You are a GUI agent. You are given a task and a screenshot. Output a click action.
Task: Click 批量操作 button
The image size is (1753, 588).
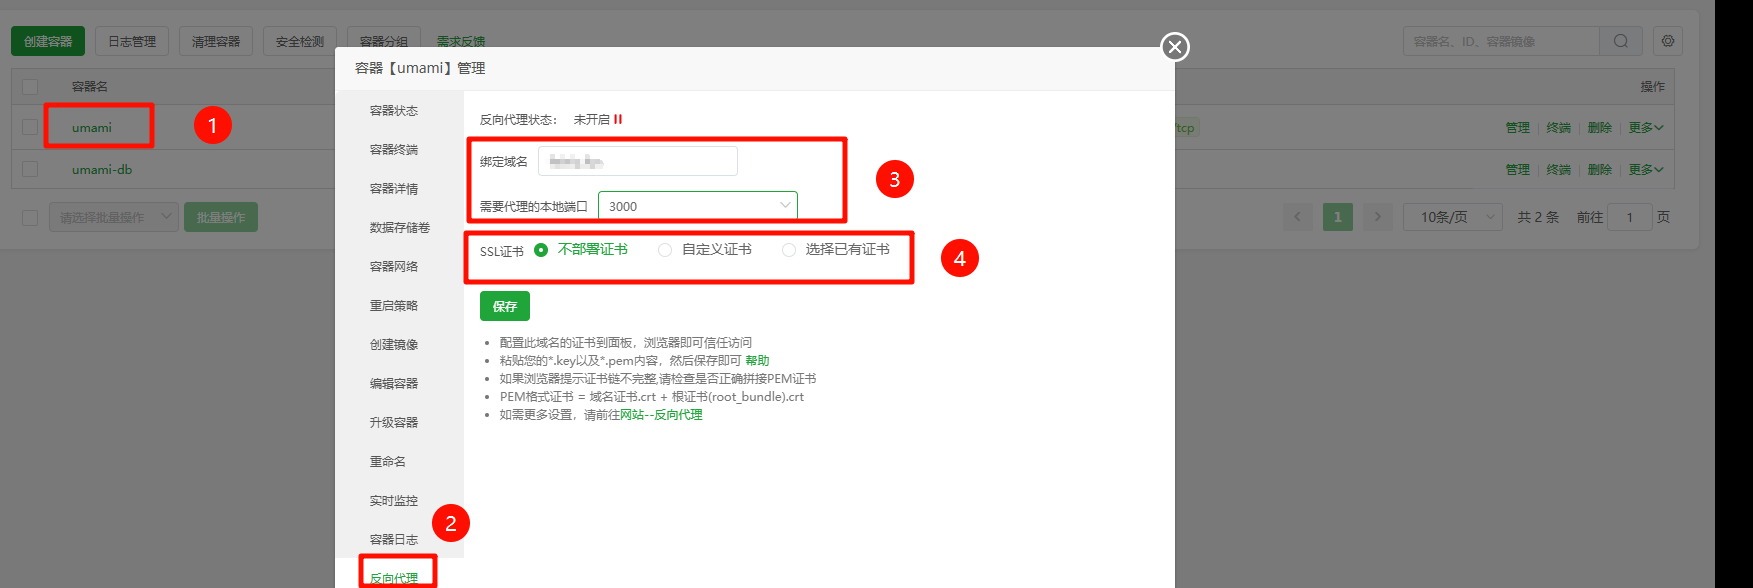tap(221, 217)
